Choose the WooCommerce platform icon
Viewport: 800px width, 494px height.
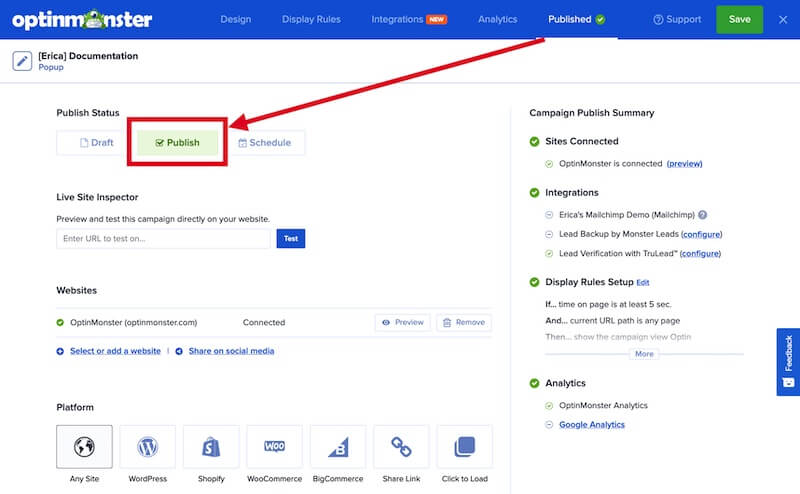pyautogui.click(x=275, y=446)
